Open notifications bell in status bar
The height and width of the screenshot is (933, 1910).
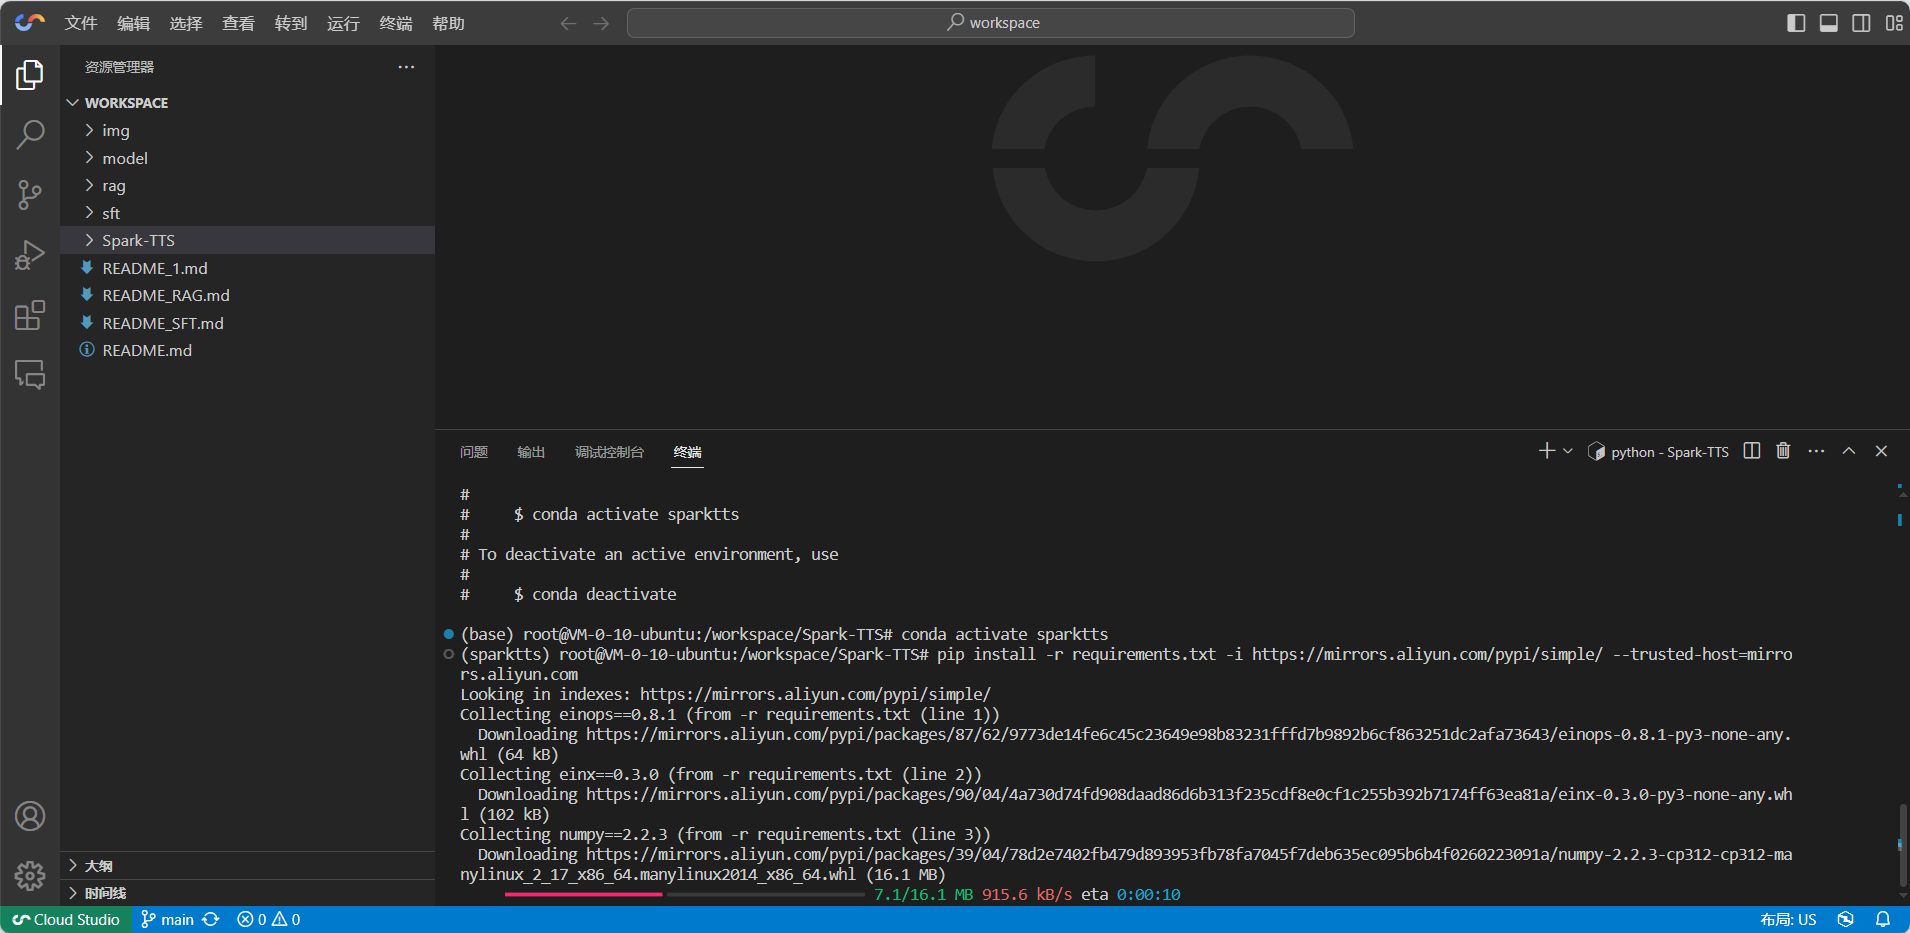click(x=1883, y=920)
